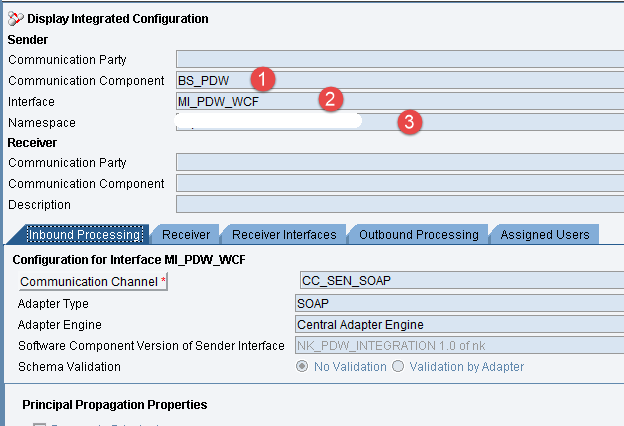This screenshot has width=624, height=426.
Task: Click the receiver Description field
Action: (x=400, y=204)
